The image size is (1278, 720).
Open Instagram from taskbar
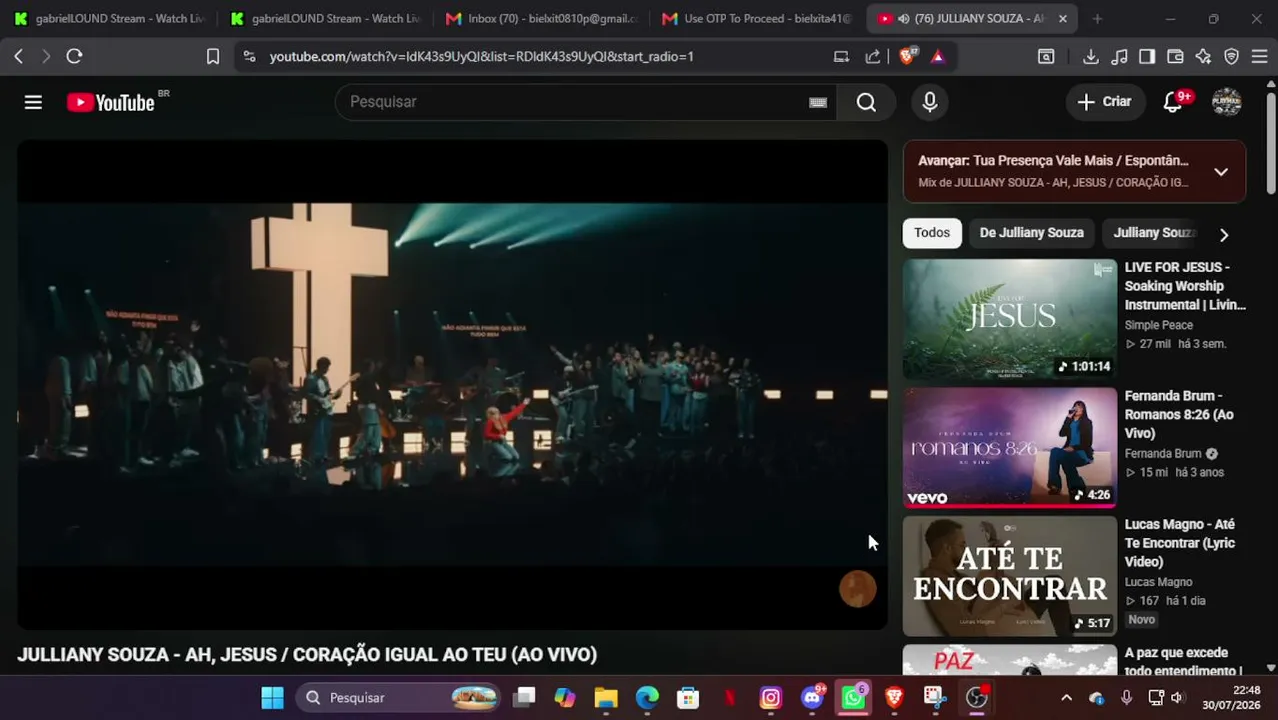770,697
